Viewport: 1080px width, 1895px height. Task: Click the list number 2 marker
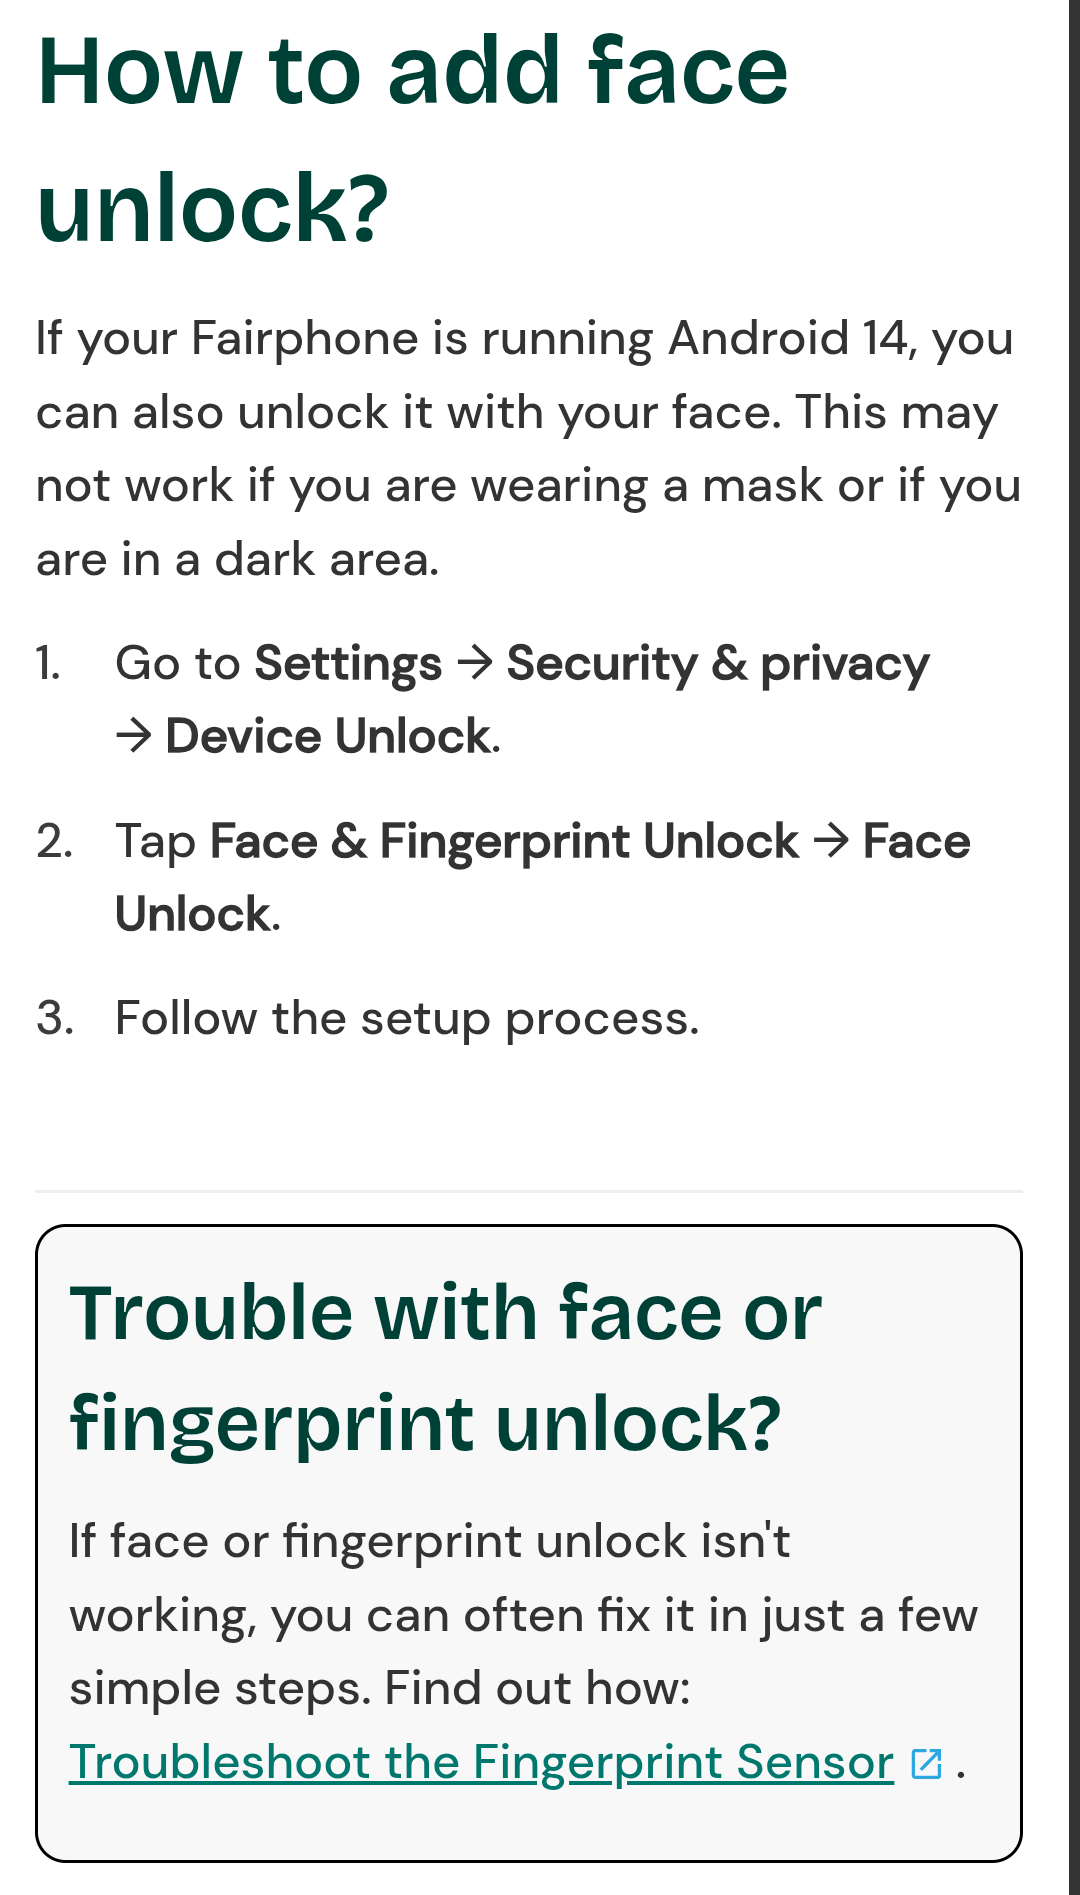(54, 841)
